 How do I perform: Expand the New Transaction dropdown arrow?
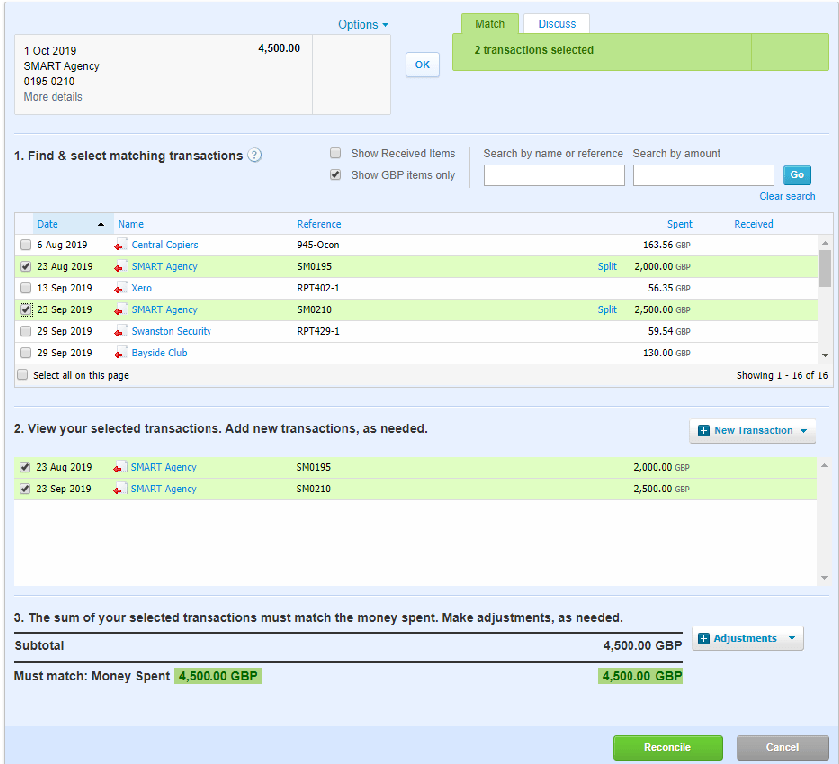pyautogui.click(x=803, y=431)
